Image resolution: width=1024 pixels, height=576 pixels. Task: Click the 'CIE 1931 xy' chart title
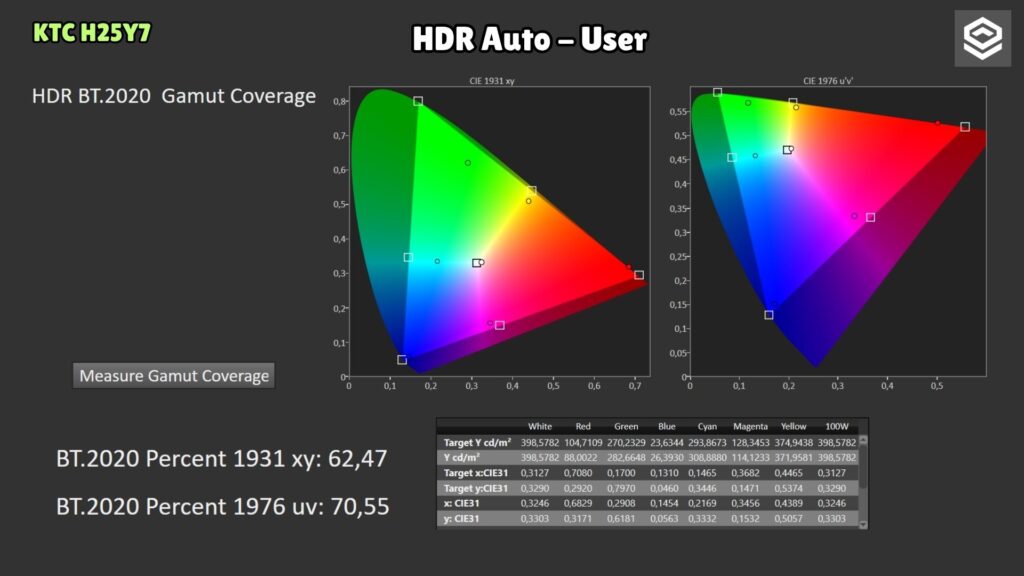(492, 81)
